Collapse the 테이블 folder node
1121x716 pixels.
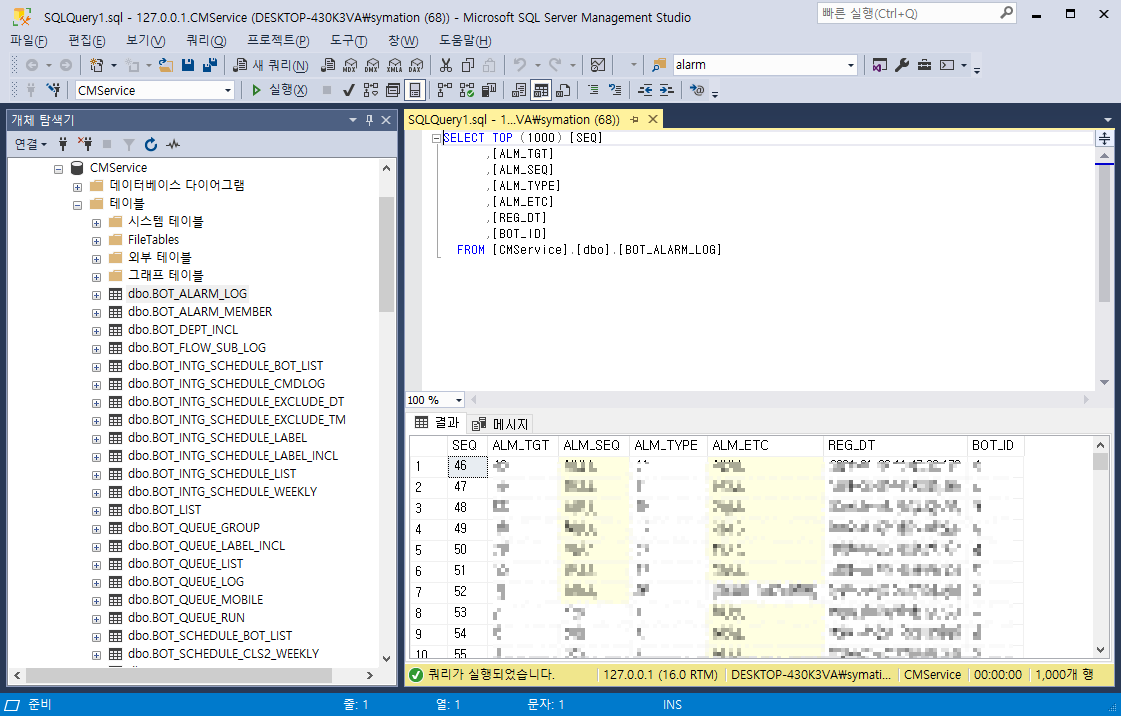(x=77, y=205)
